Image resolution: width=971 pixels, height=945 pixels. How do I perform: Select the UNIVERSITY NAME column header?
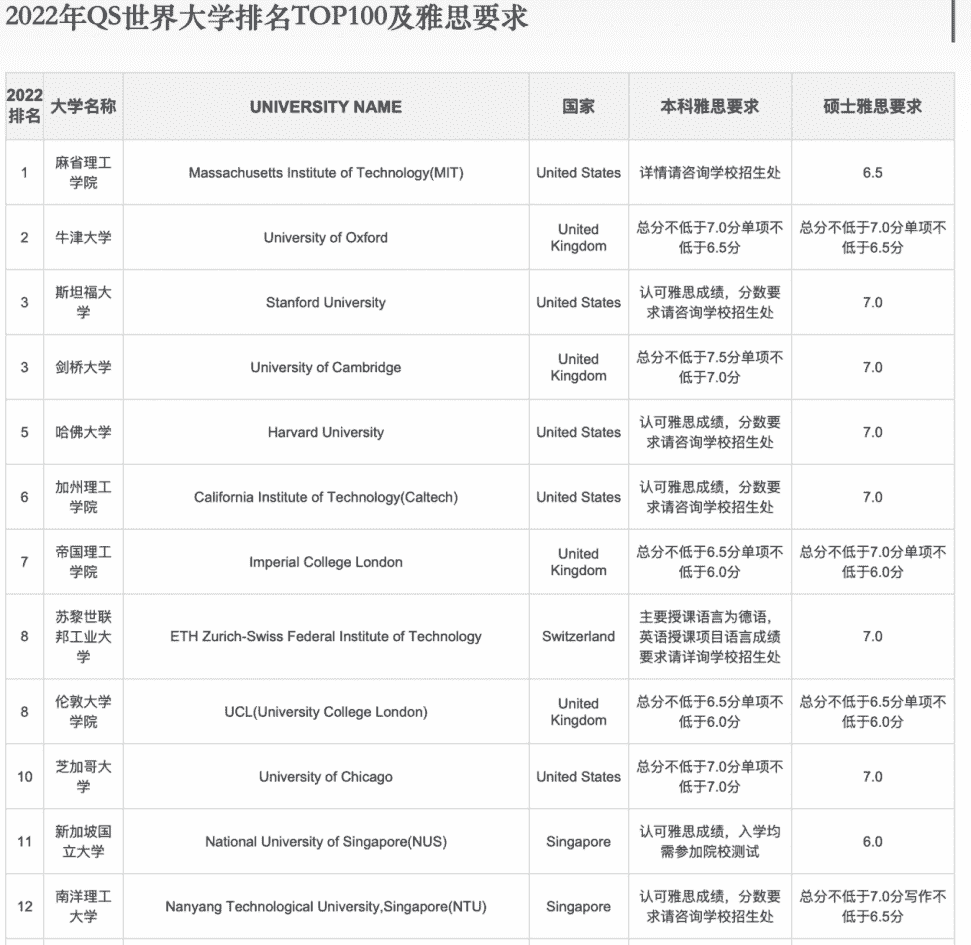[x=325, y=106]
